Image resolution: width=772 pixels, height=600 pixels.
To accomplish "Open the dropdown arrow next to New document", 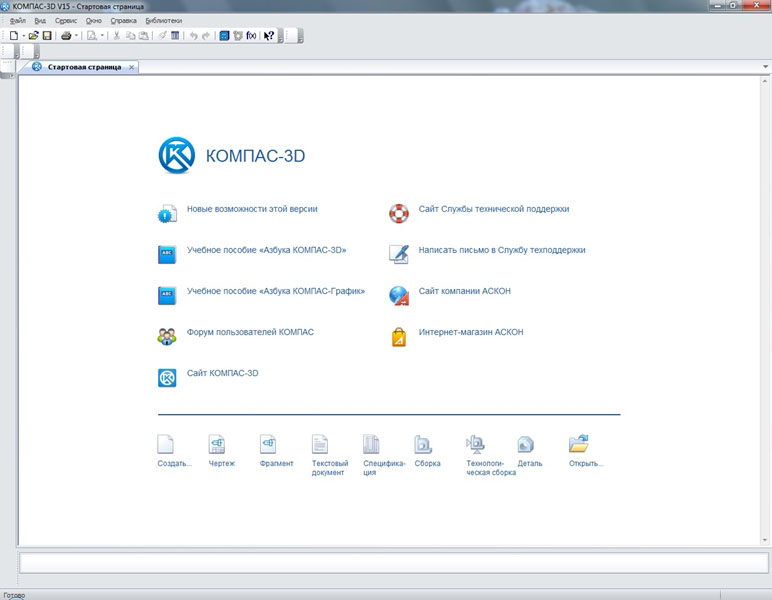I will (23, 35).
